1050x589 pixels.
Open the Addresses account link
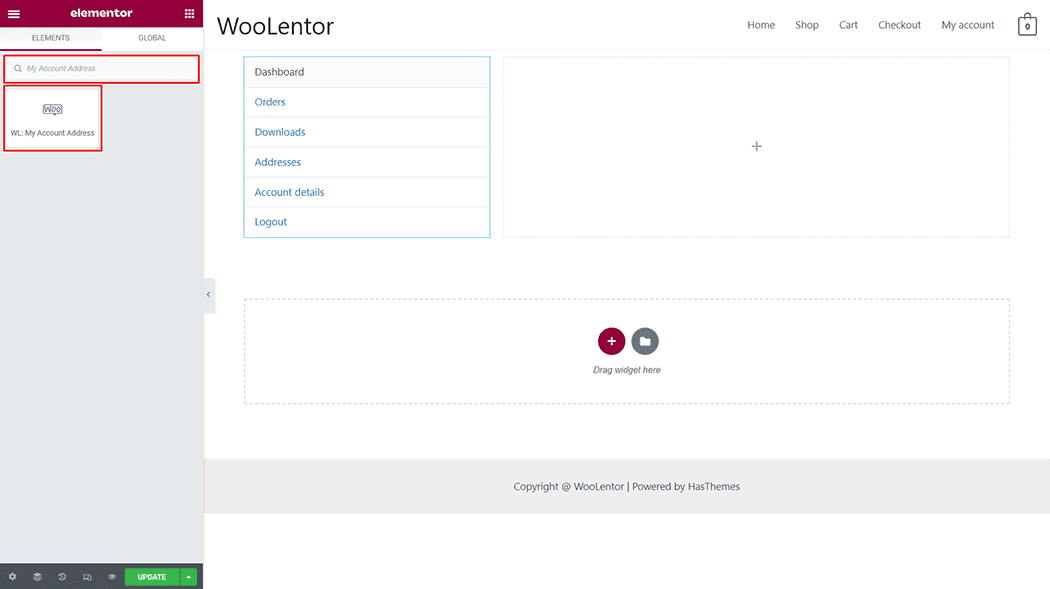pyautogui.click(x=278, y=162)
